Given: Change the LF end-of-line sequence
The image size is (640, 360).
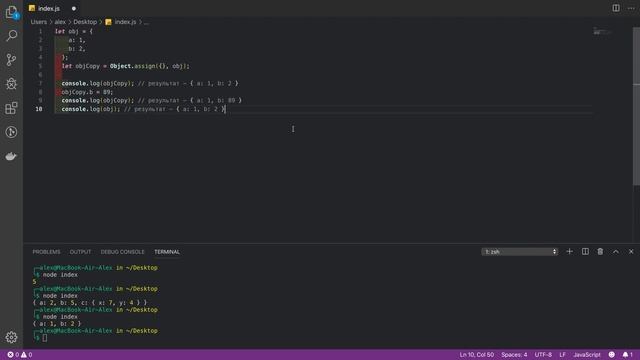Looking at the screenshot, I should pos(562,355).
